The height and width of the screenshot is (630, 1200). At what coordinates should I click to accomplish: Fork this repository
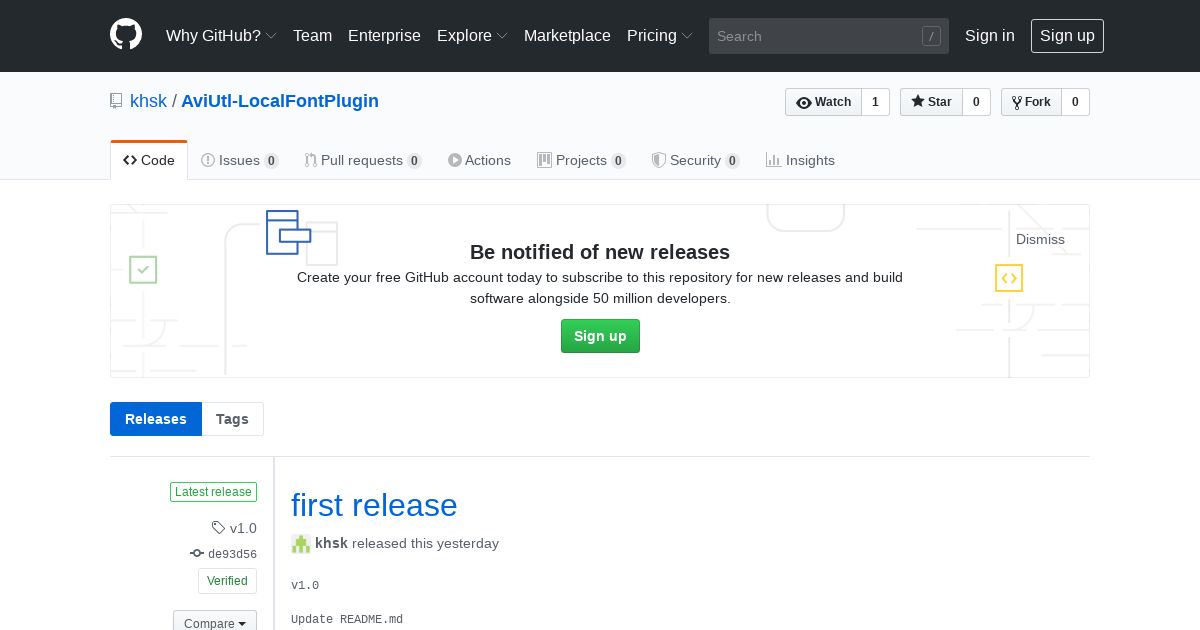pos(1031,102)
